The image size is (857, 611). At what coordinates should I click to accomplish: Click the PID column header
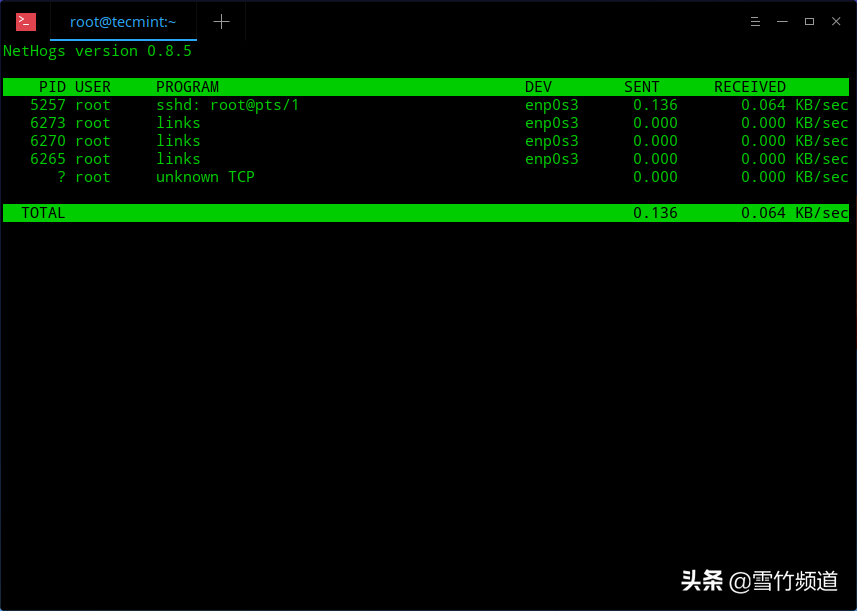52,87
